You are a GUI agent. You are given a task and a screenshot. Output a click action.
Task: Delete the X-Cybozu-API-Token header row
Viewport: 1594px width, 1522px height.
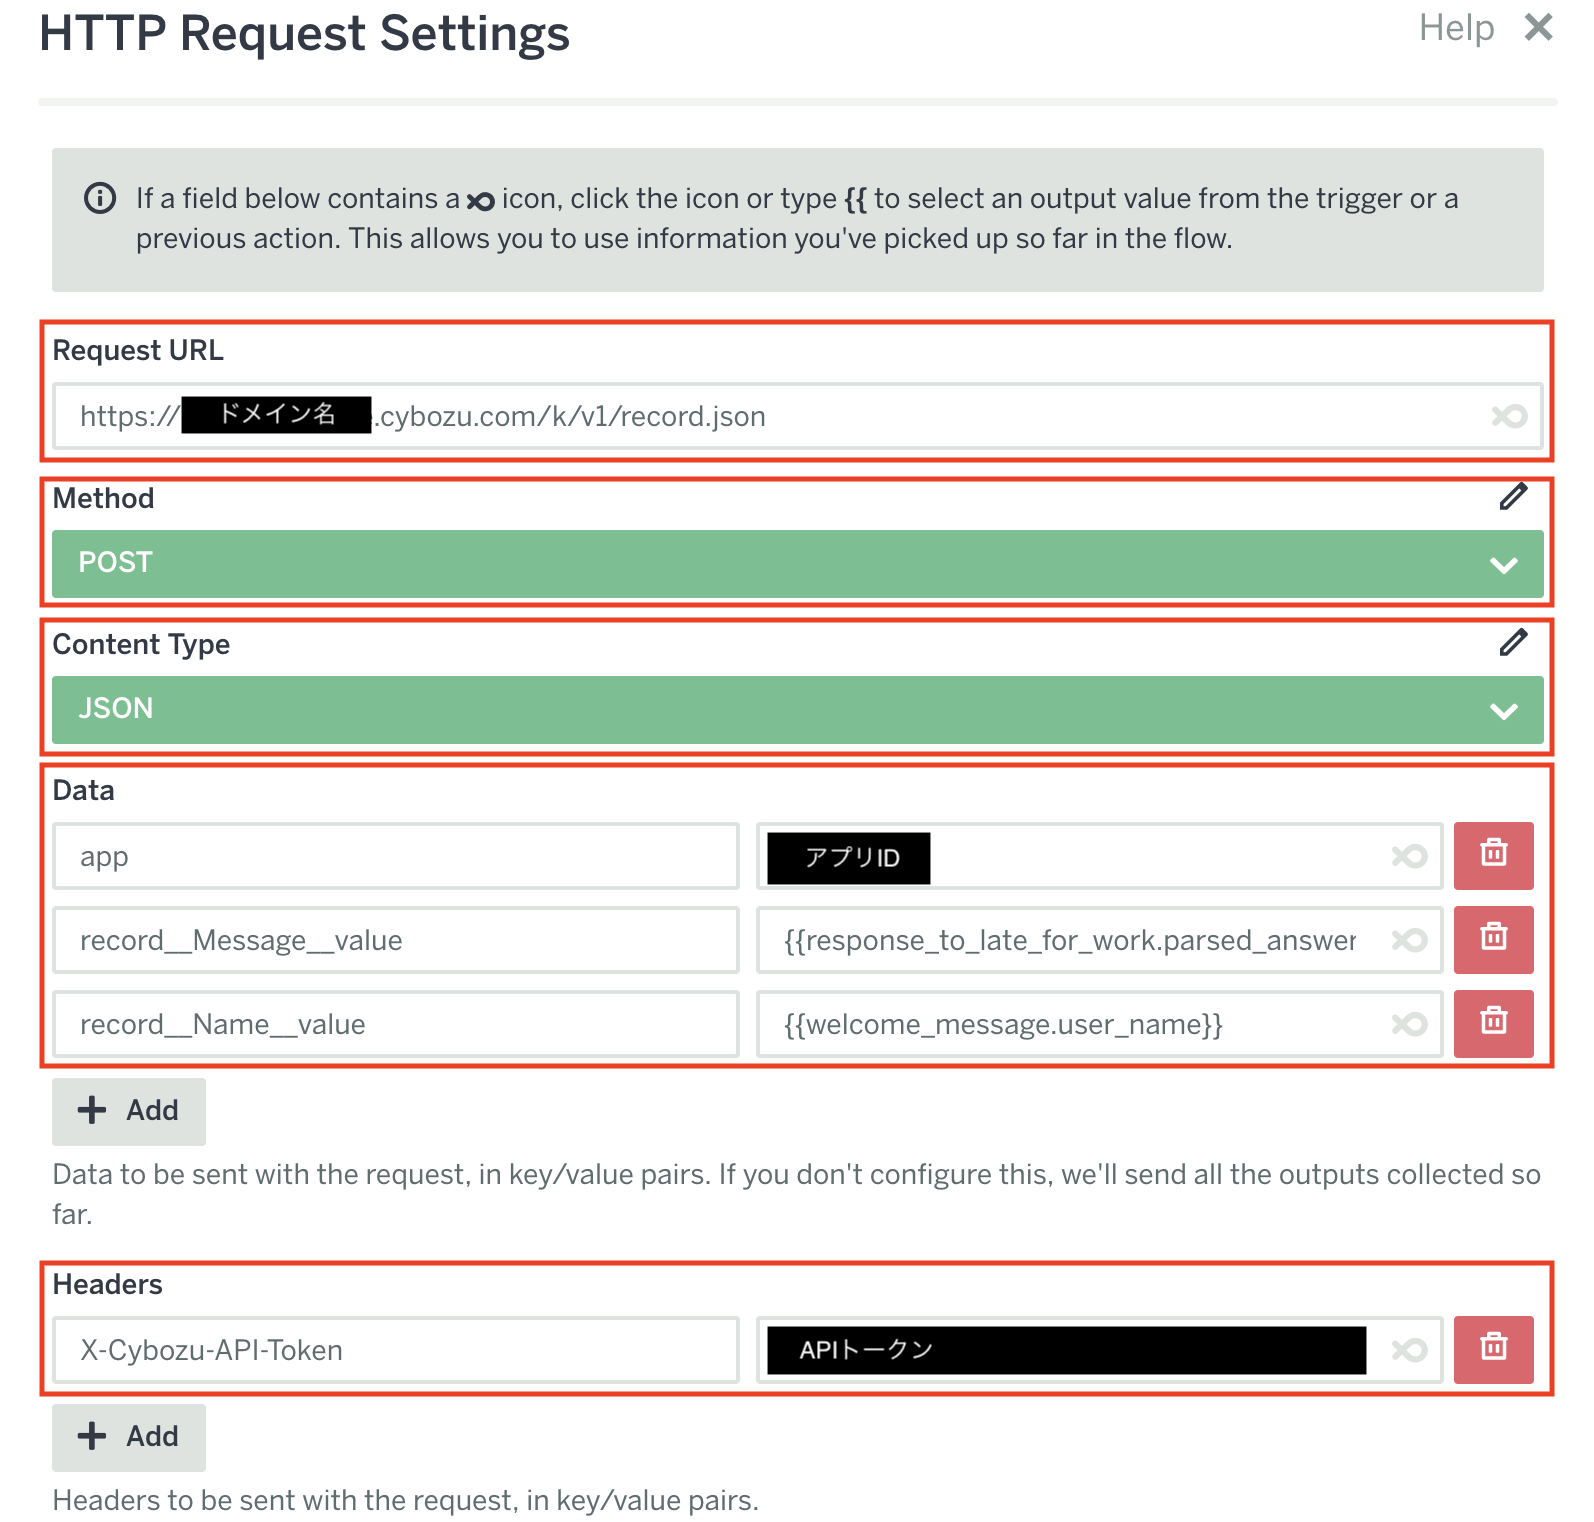click(1493, 1349)
